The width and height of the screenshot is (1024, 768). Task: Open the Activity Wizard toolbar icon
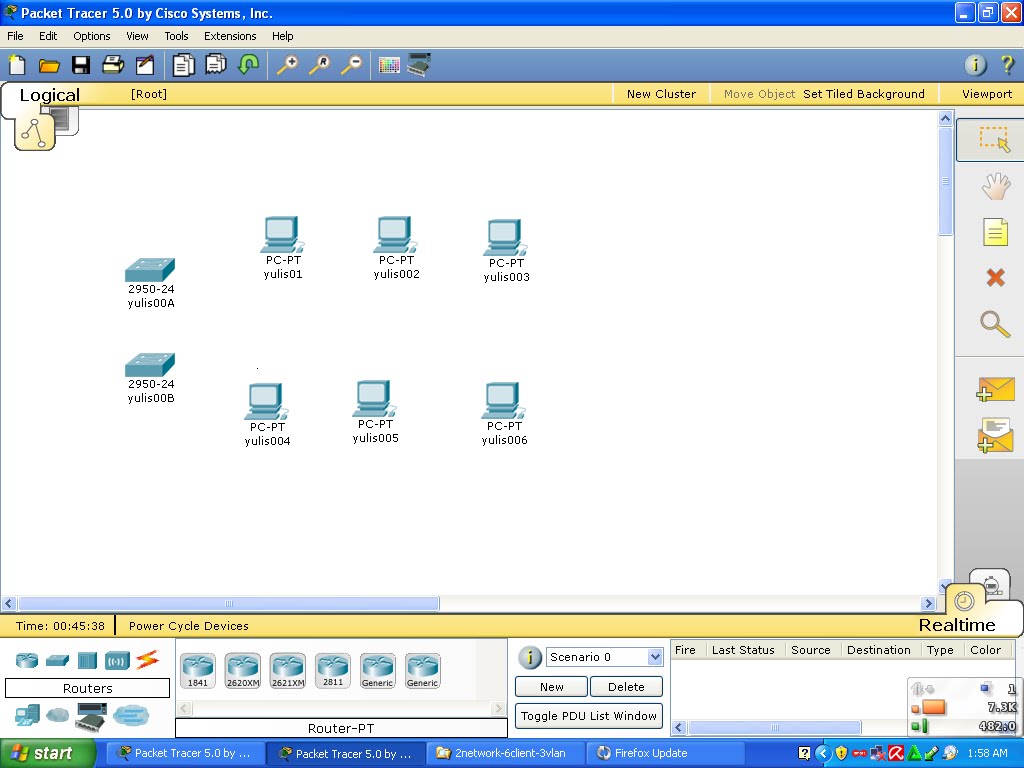(145, 65)
